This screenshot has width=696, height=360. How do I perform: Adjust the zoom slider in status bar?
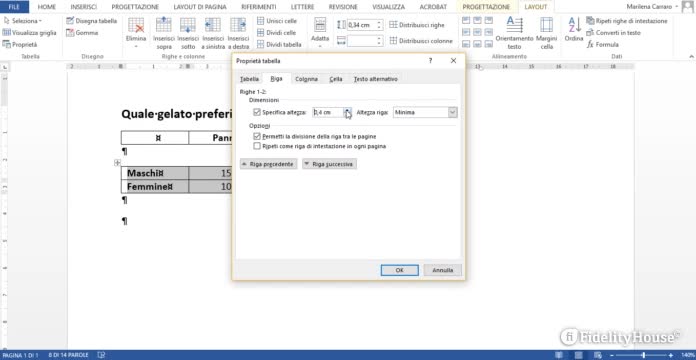pyautogui.click(x=643, y=355)
